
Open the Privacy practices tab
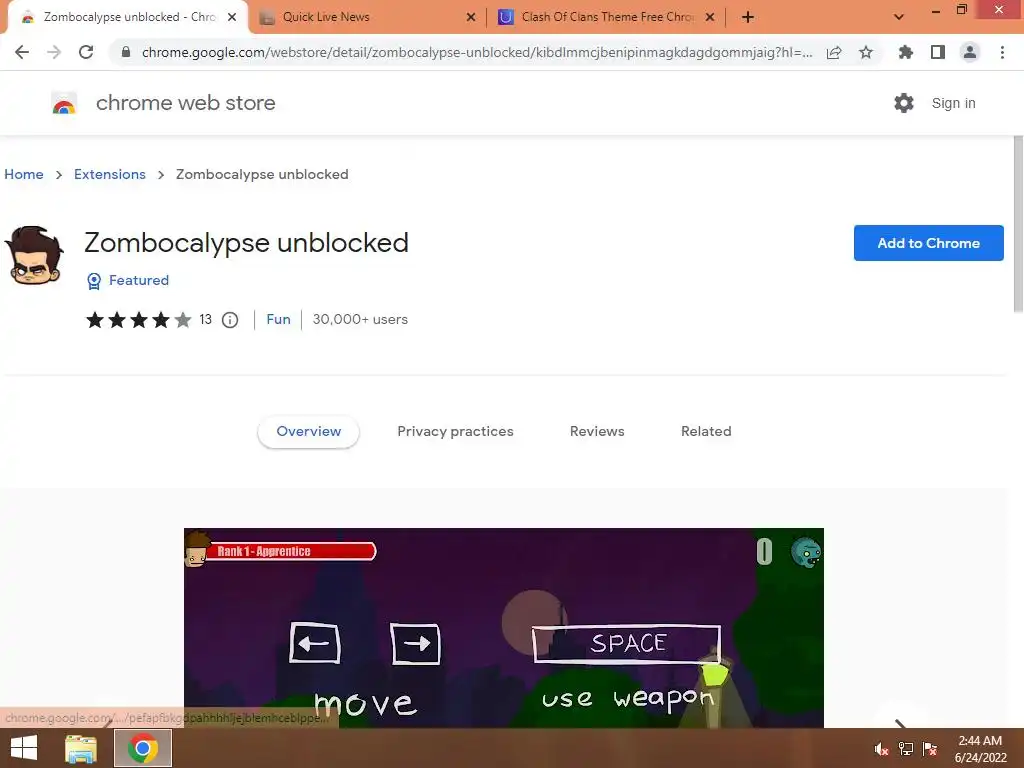[455, 432]
